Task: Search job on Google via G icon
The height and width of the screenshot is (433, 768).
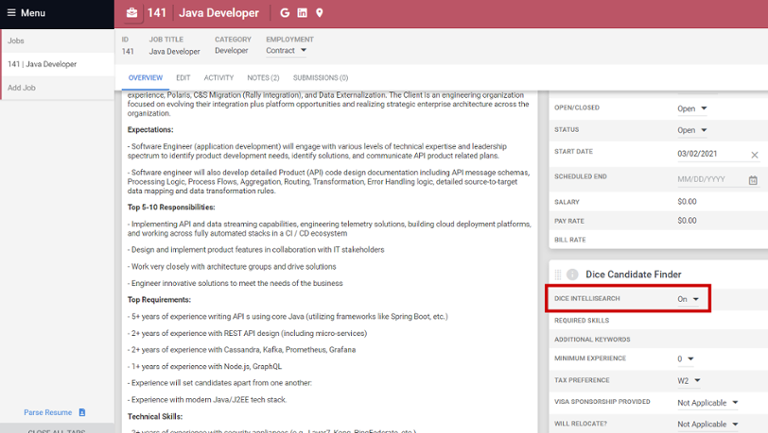Action: click(285, 13)
